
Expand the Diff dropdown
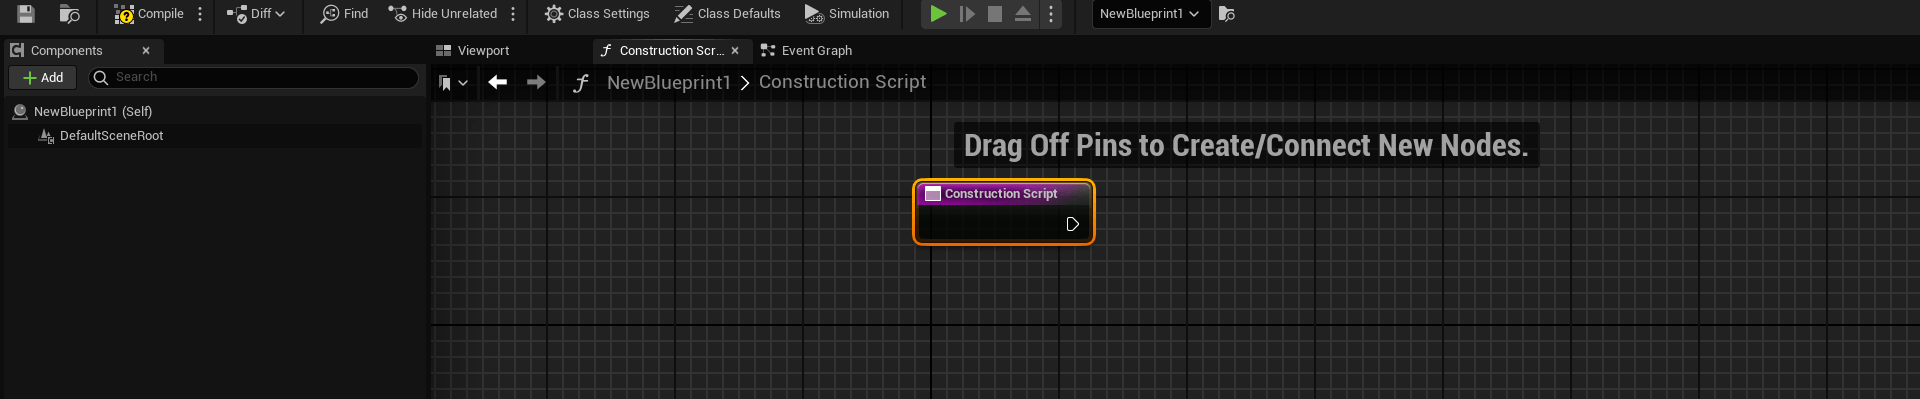click(256, 14)
